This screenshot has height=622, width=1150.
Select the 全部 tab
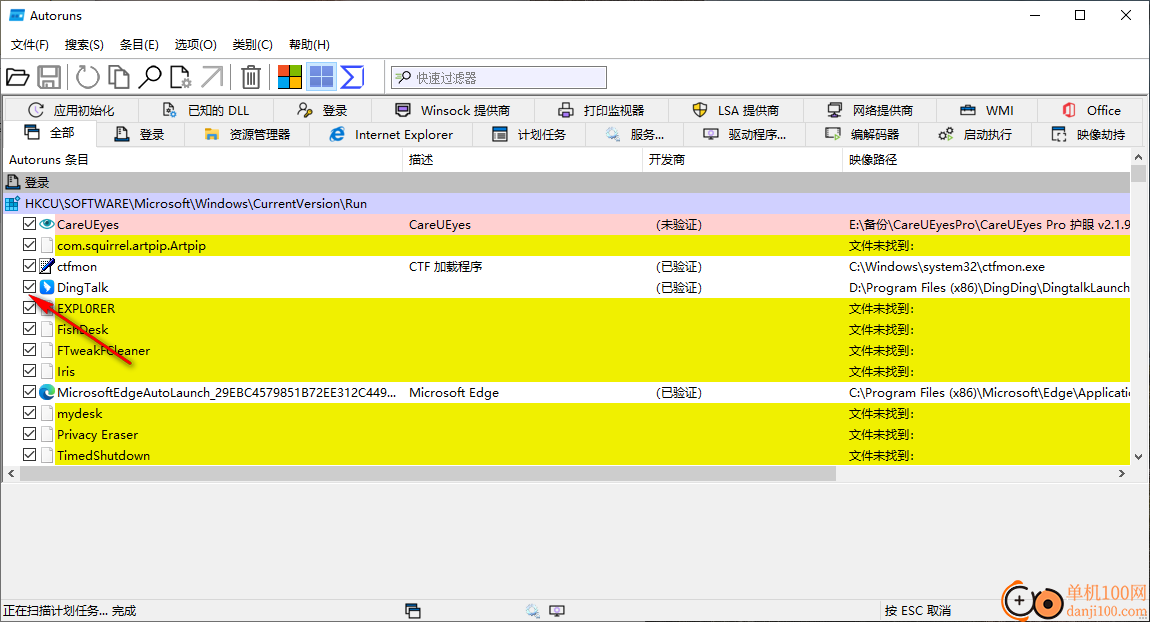click(50, 133)
